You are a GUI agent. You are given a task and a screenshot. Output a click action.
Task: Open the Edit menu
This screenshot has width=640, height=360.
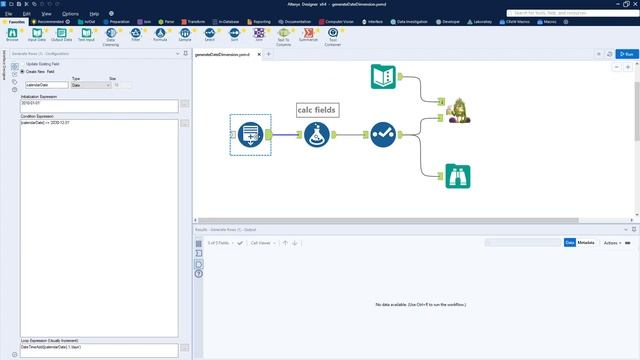(x=27, y=13)
